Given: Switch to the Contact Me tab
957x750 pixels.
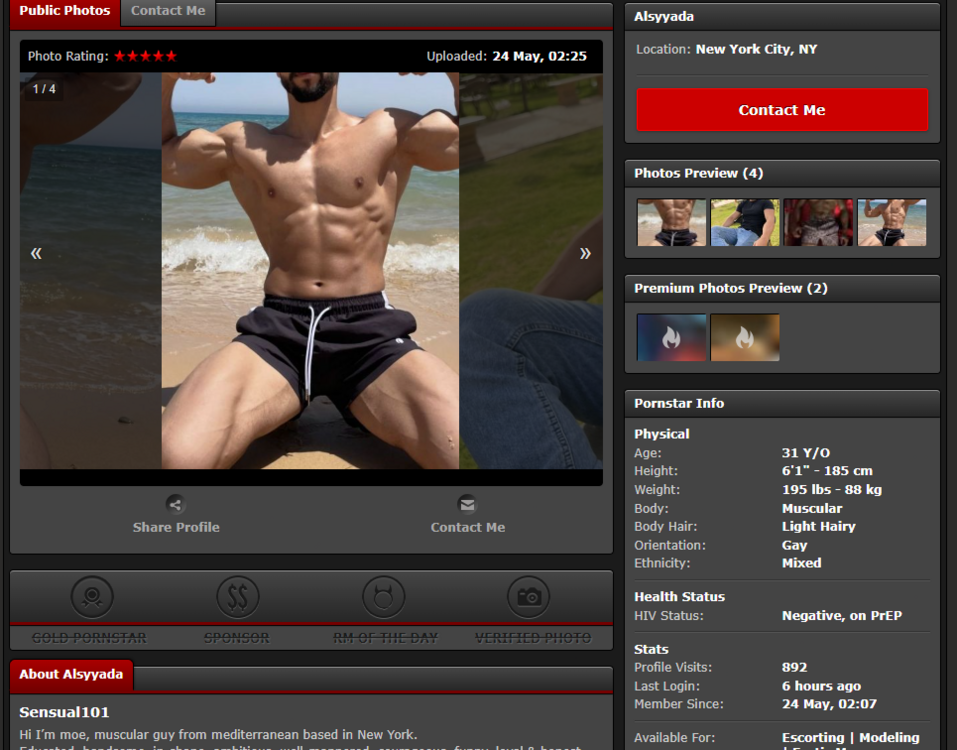Looking at the screenshot, I should click(168, 11).
